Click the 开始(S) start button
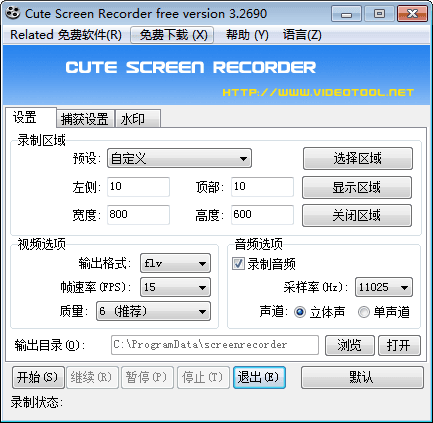Viewport: 433px width, 423px height. point(38,377)
